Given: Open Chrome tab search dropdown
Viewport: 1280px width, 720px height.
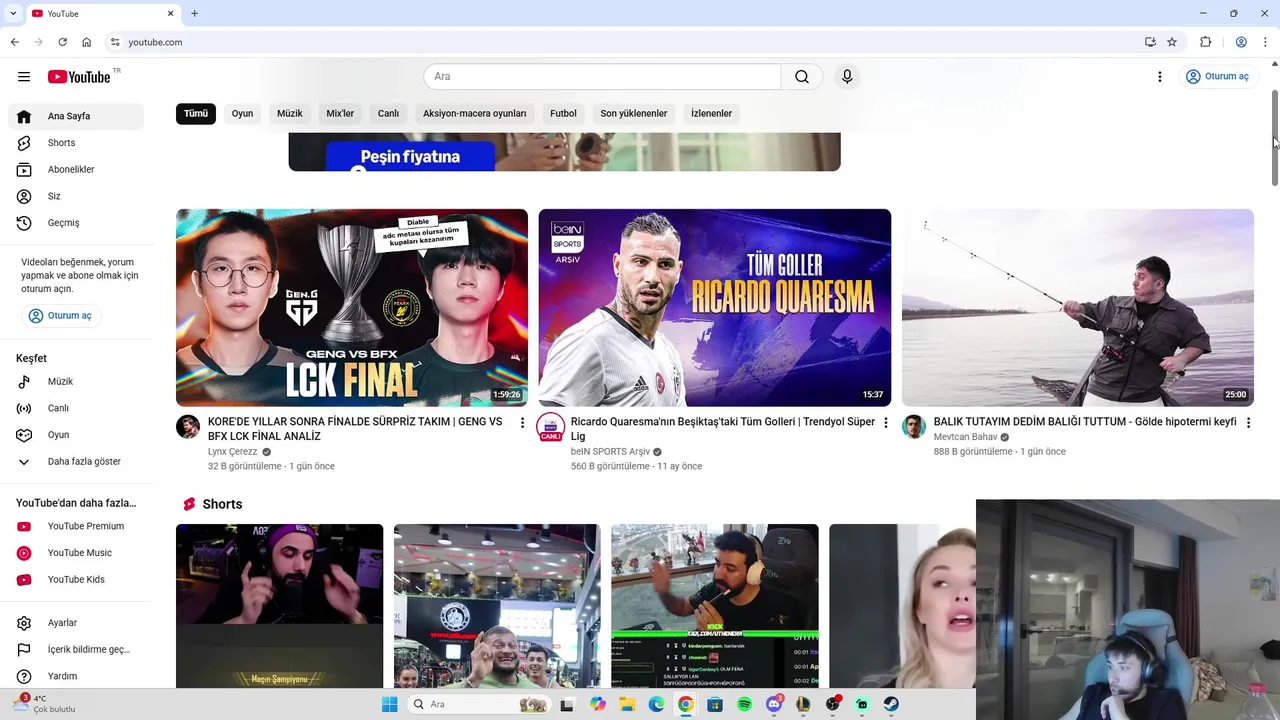Looking at the screenshot, I should (x=13, y=14).
